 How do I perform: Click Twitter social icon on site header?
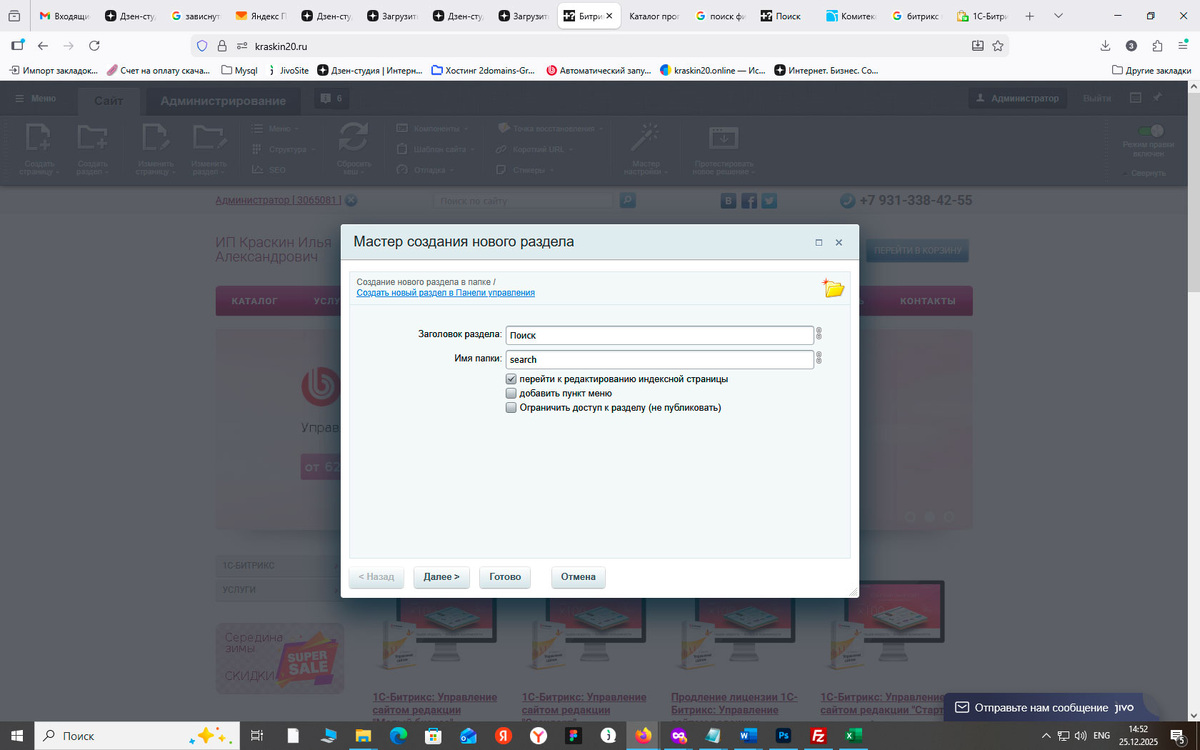[769, 201]
